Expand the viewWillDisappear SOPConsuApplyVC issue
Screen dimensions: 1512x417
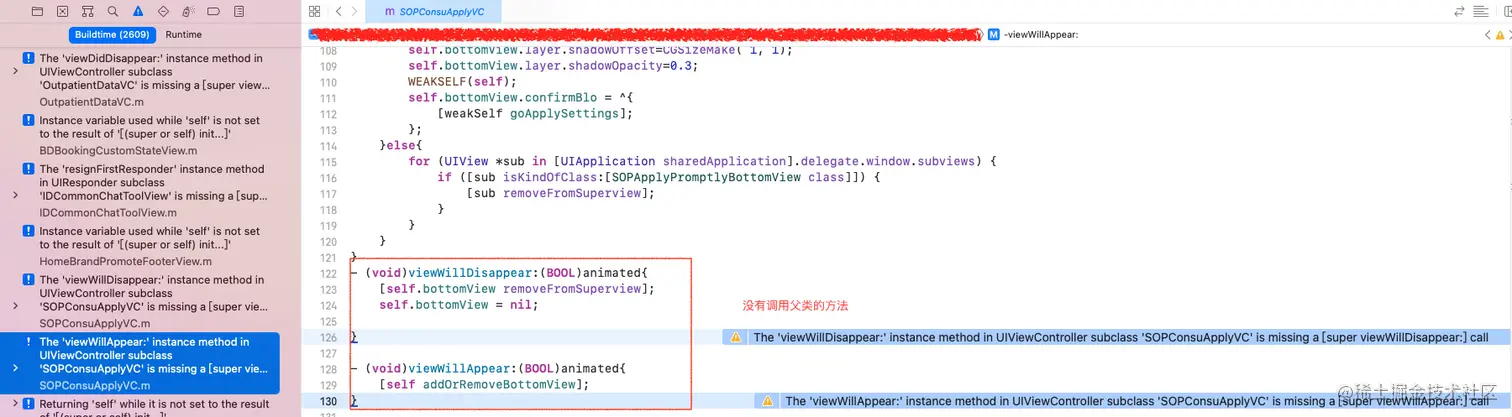14,306
